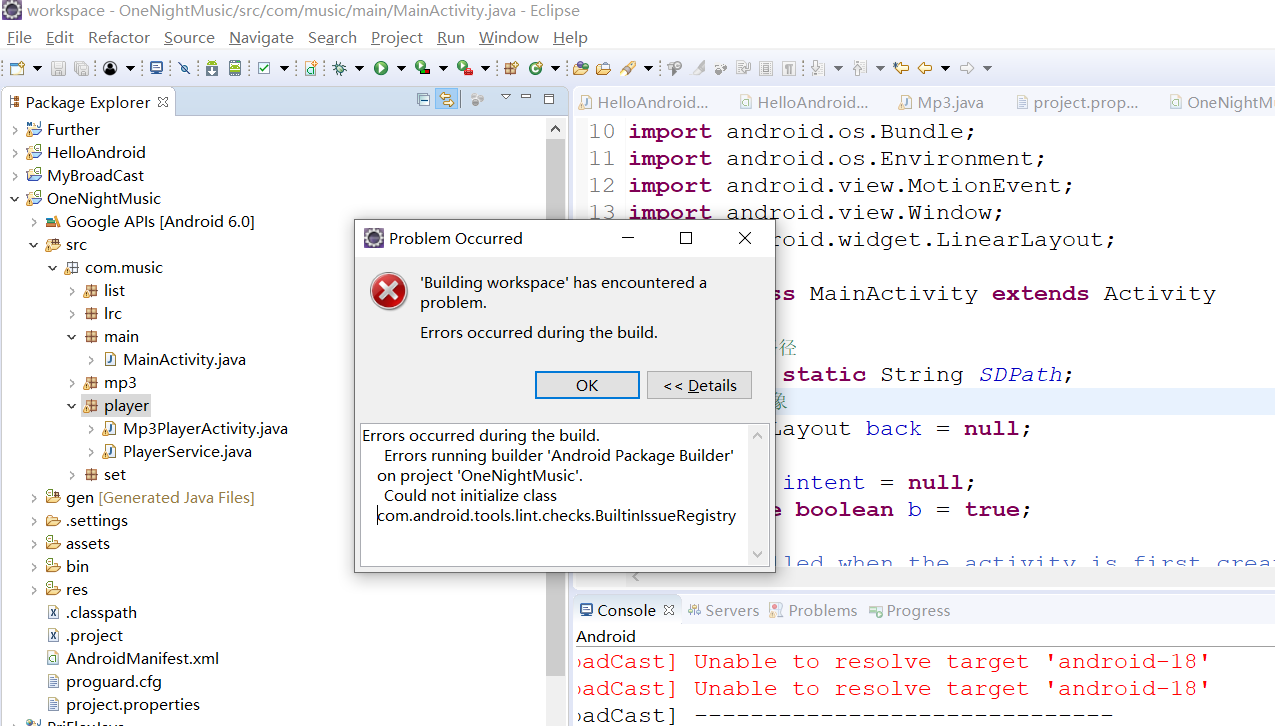Close the Package Explorer tab X
Image resolution: width=1275 pixels, height=726 pixels.
click(163, 102)
